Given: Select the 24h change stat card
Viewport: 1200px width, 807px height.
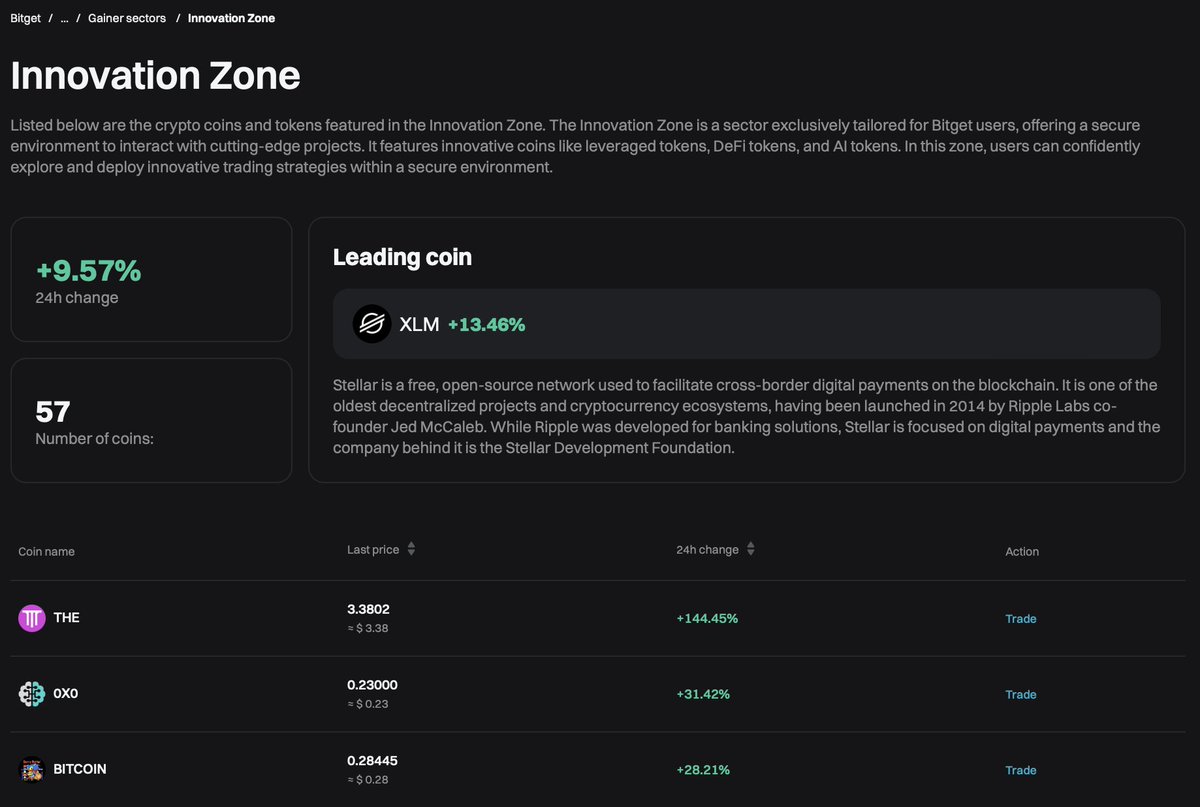Looking at the screenshot, I should 151,279.
